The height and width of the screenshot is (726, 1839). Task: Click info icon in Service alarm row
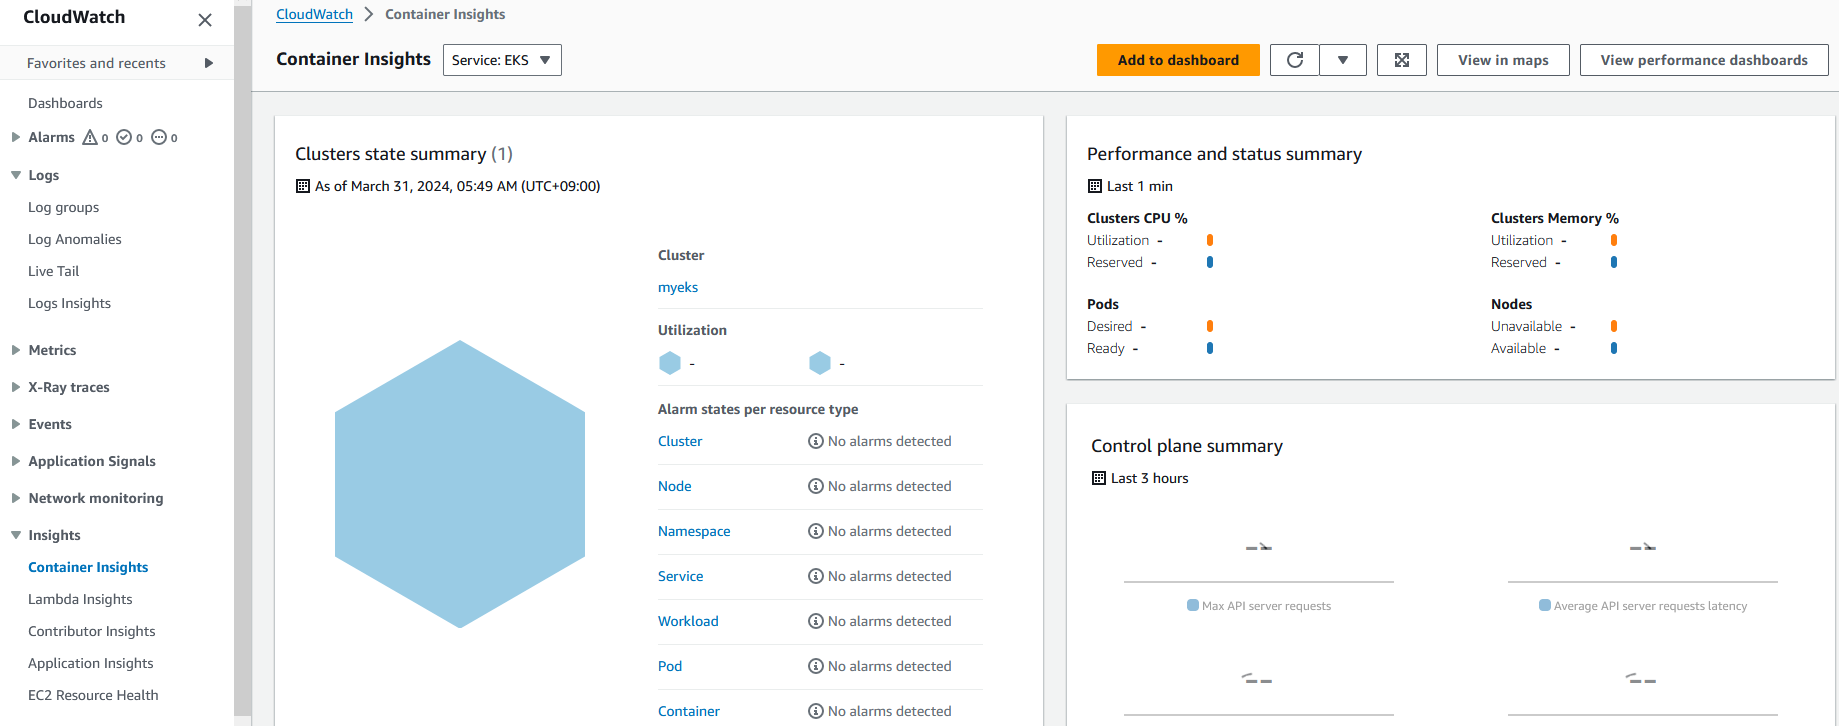click(x=816, y=576)
